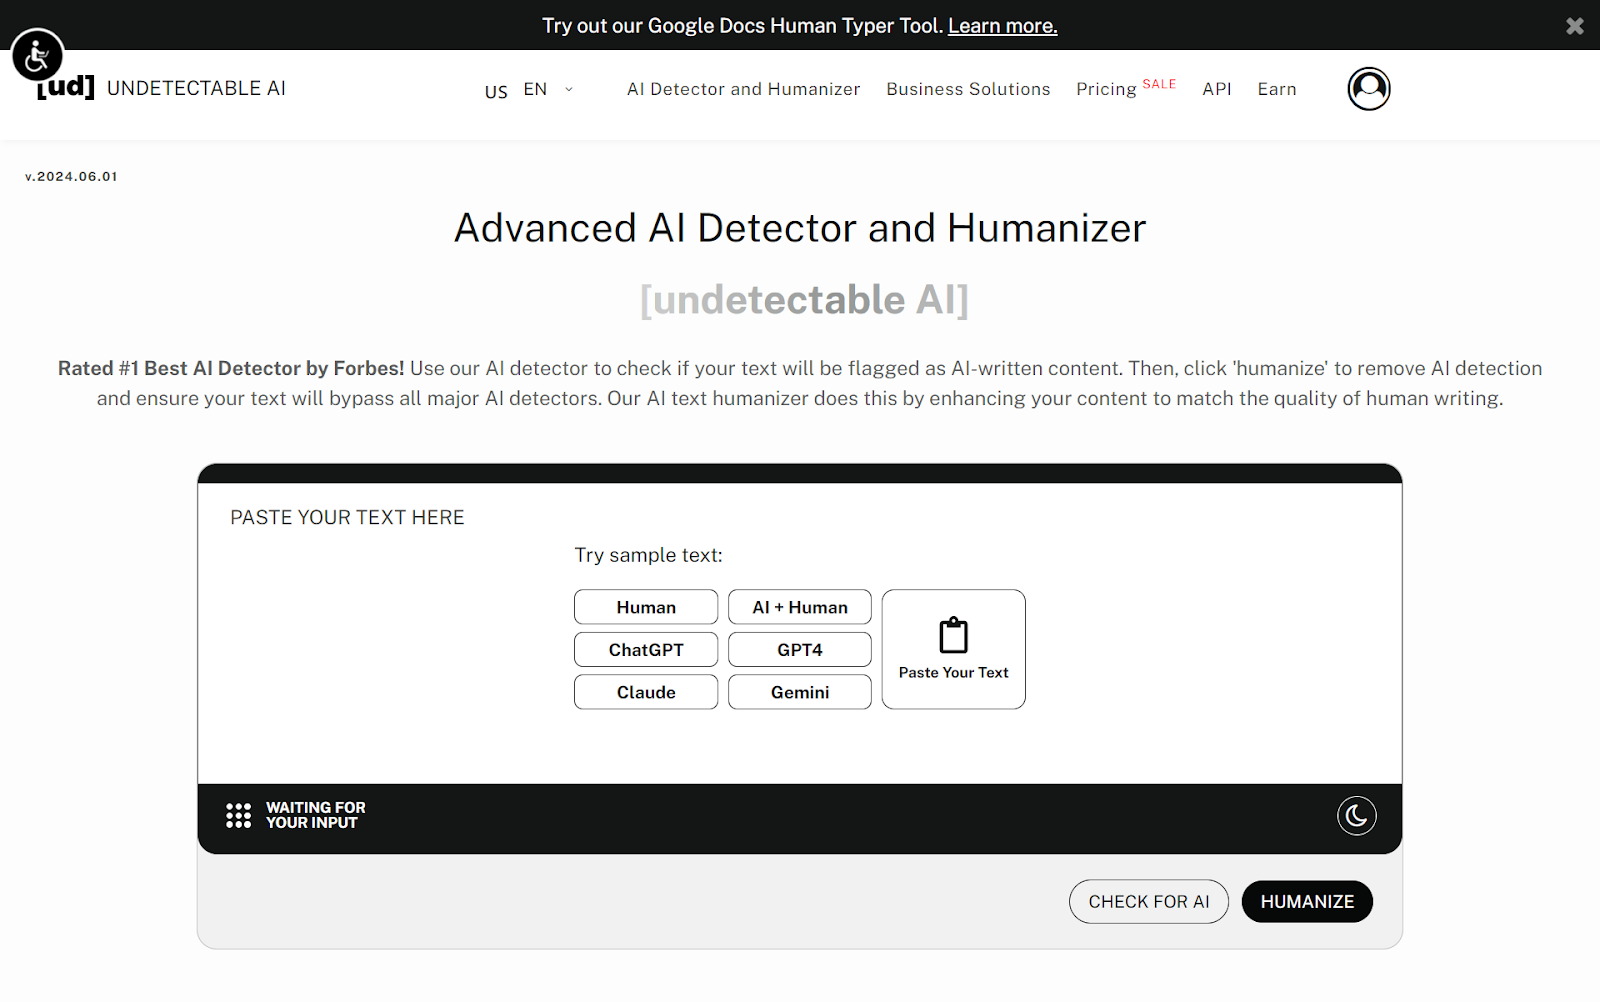This screenshot has width=1600, height=1002.
Task: Click the v.2024.06.01 version label
Action: tap(71, 176)
